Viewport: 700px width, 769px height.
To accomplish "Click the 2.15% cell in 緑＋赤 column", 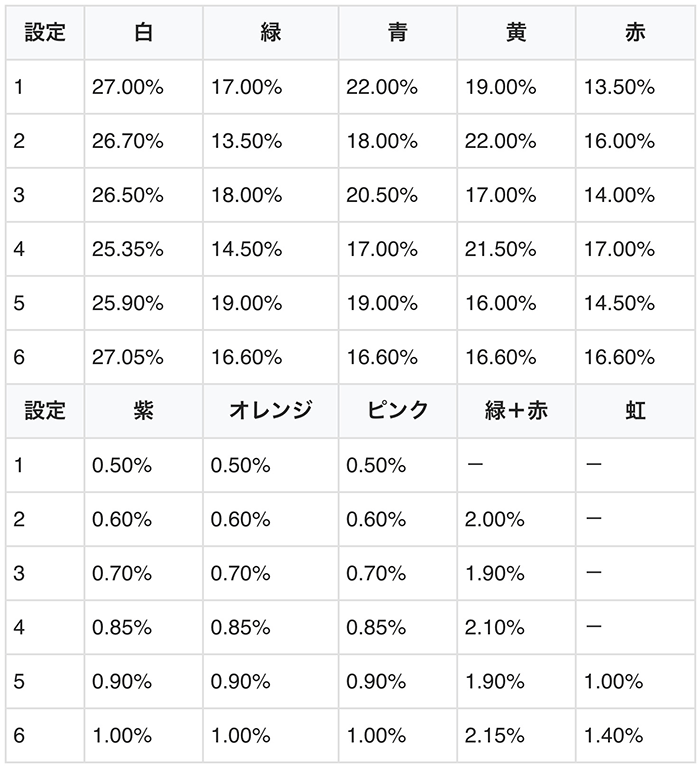I will coord(495,735).
